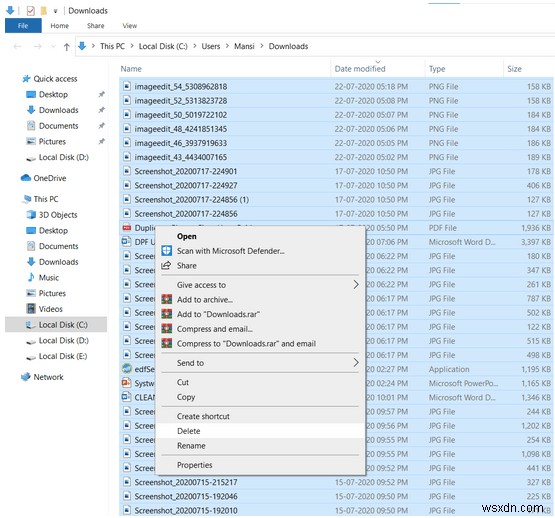Select Local Disk (C:) in navigation pane
The image size is (555, 518).
click(56, 324)
